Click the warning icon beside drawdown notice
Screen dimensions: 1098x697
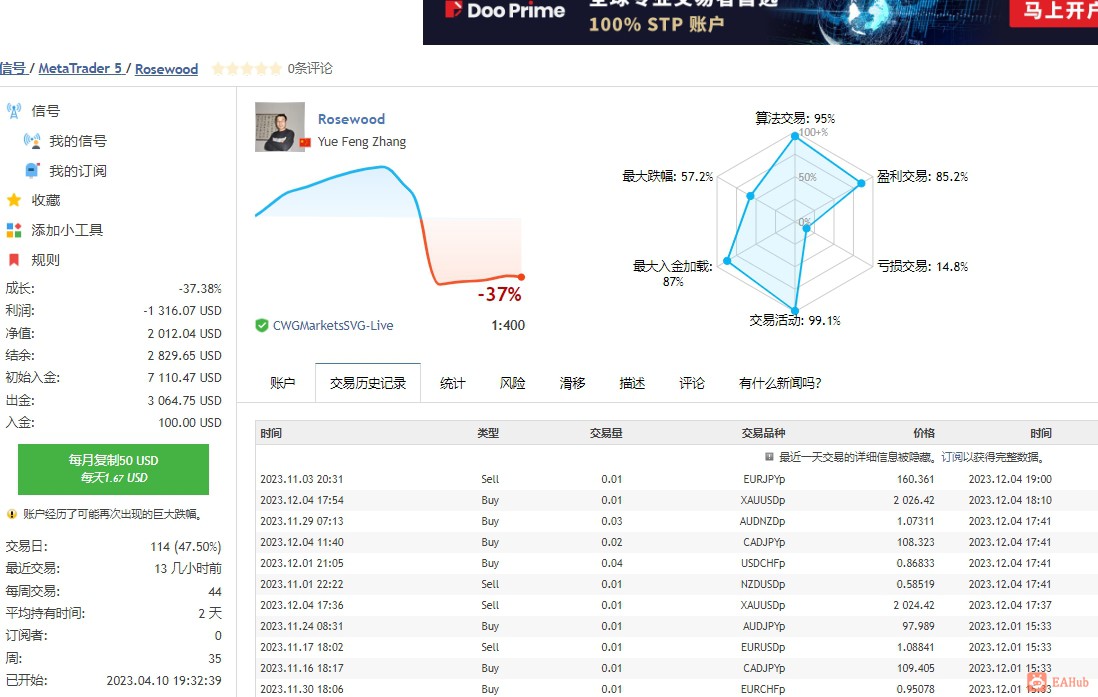point(11,514)
